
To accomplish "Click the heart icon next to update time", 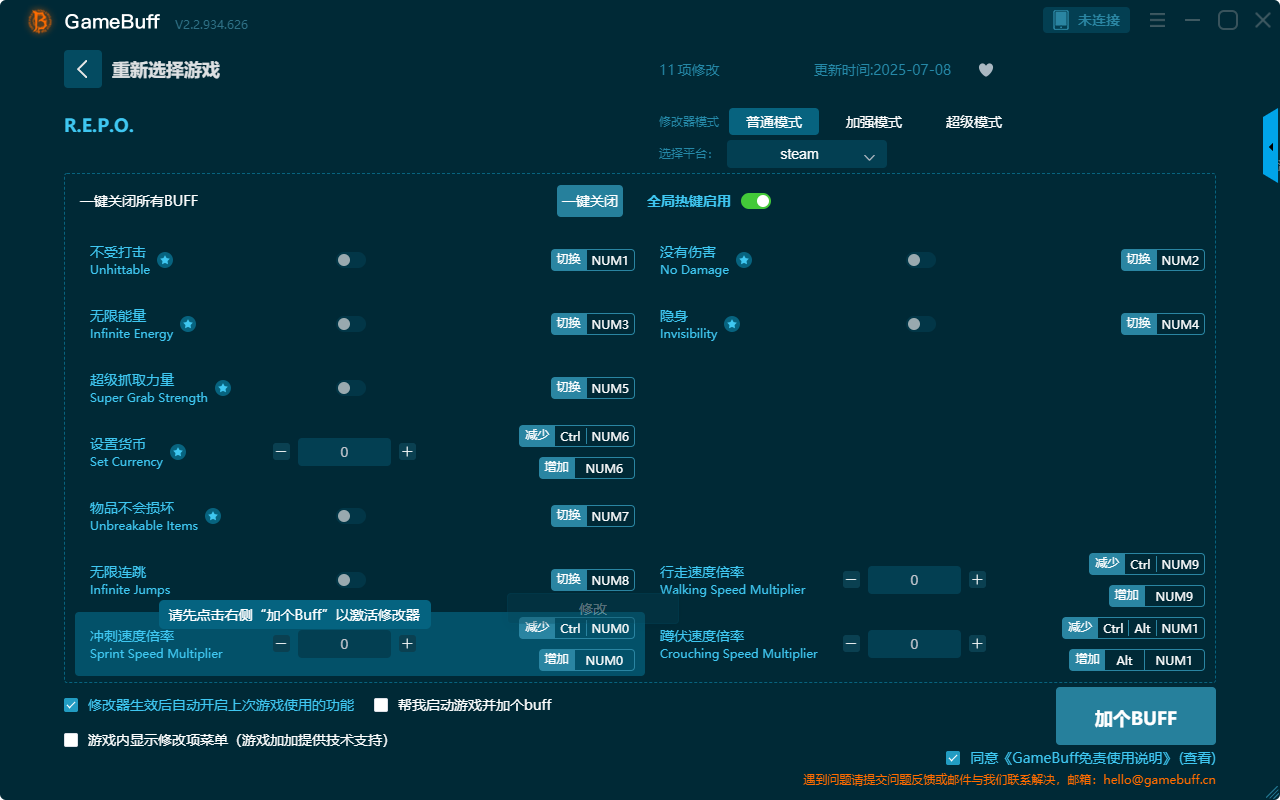I will [x=985, y=70].
